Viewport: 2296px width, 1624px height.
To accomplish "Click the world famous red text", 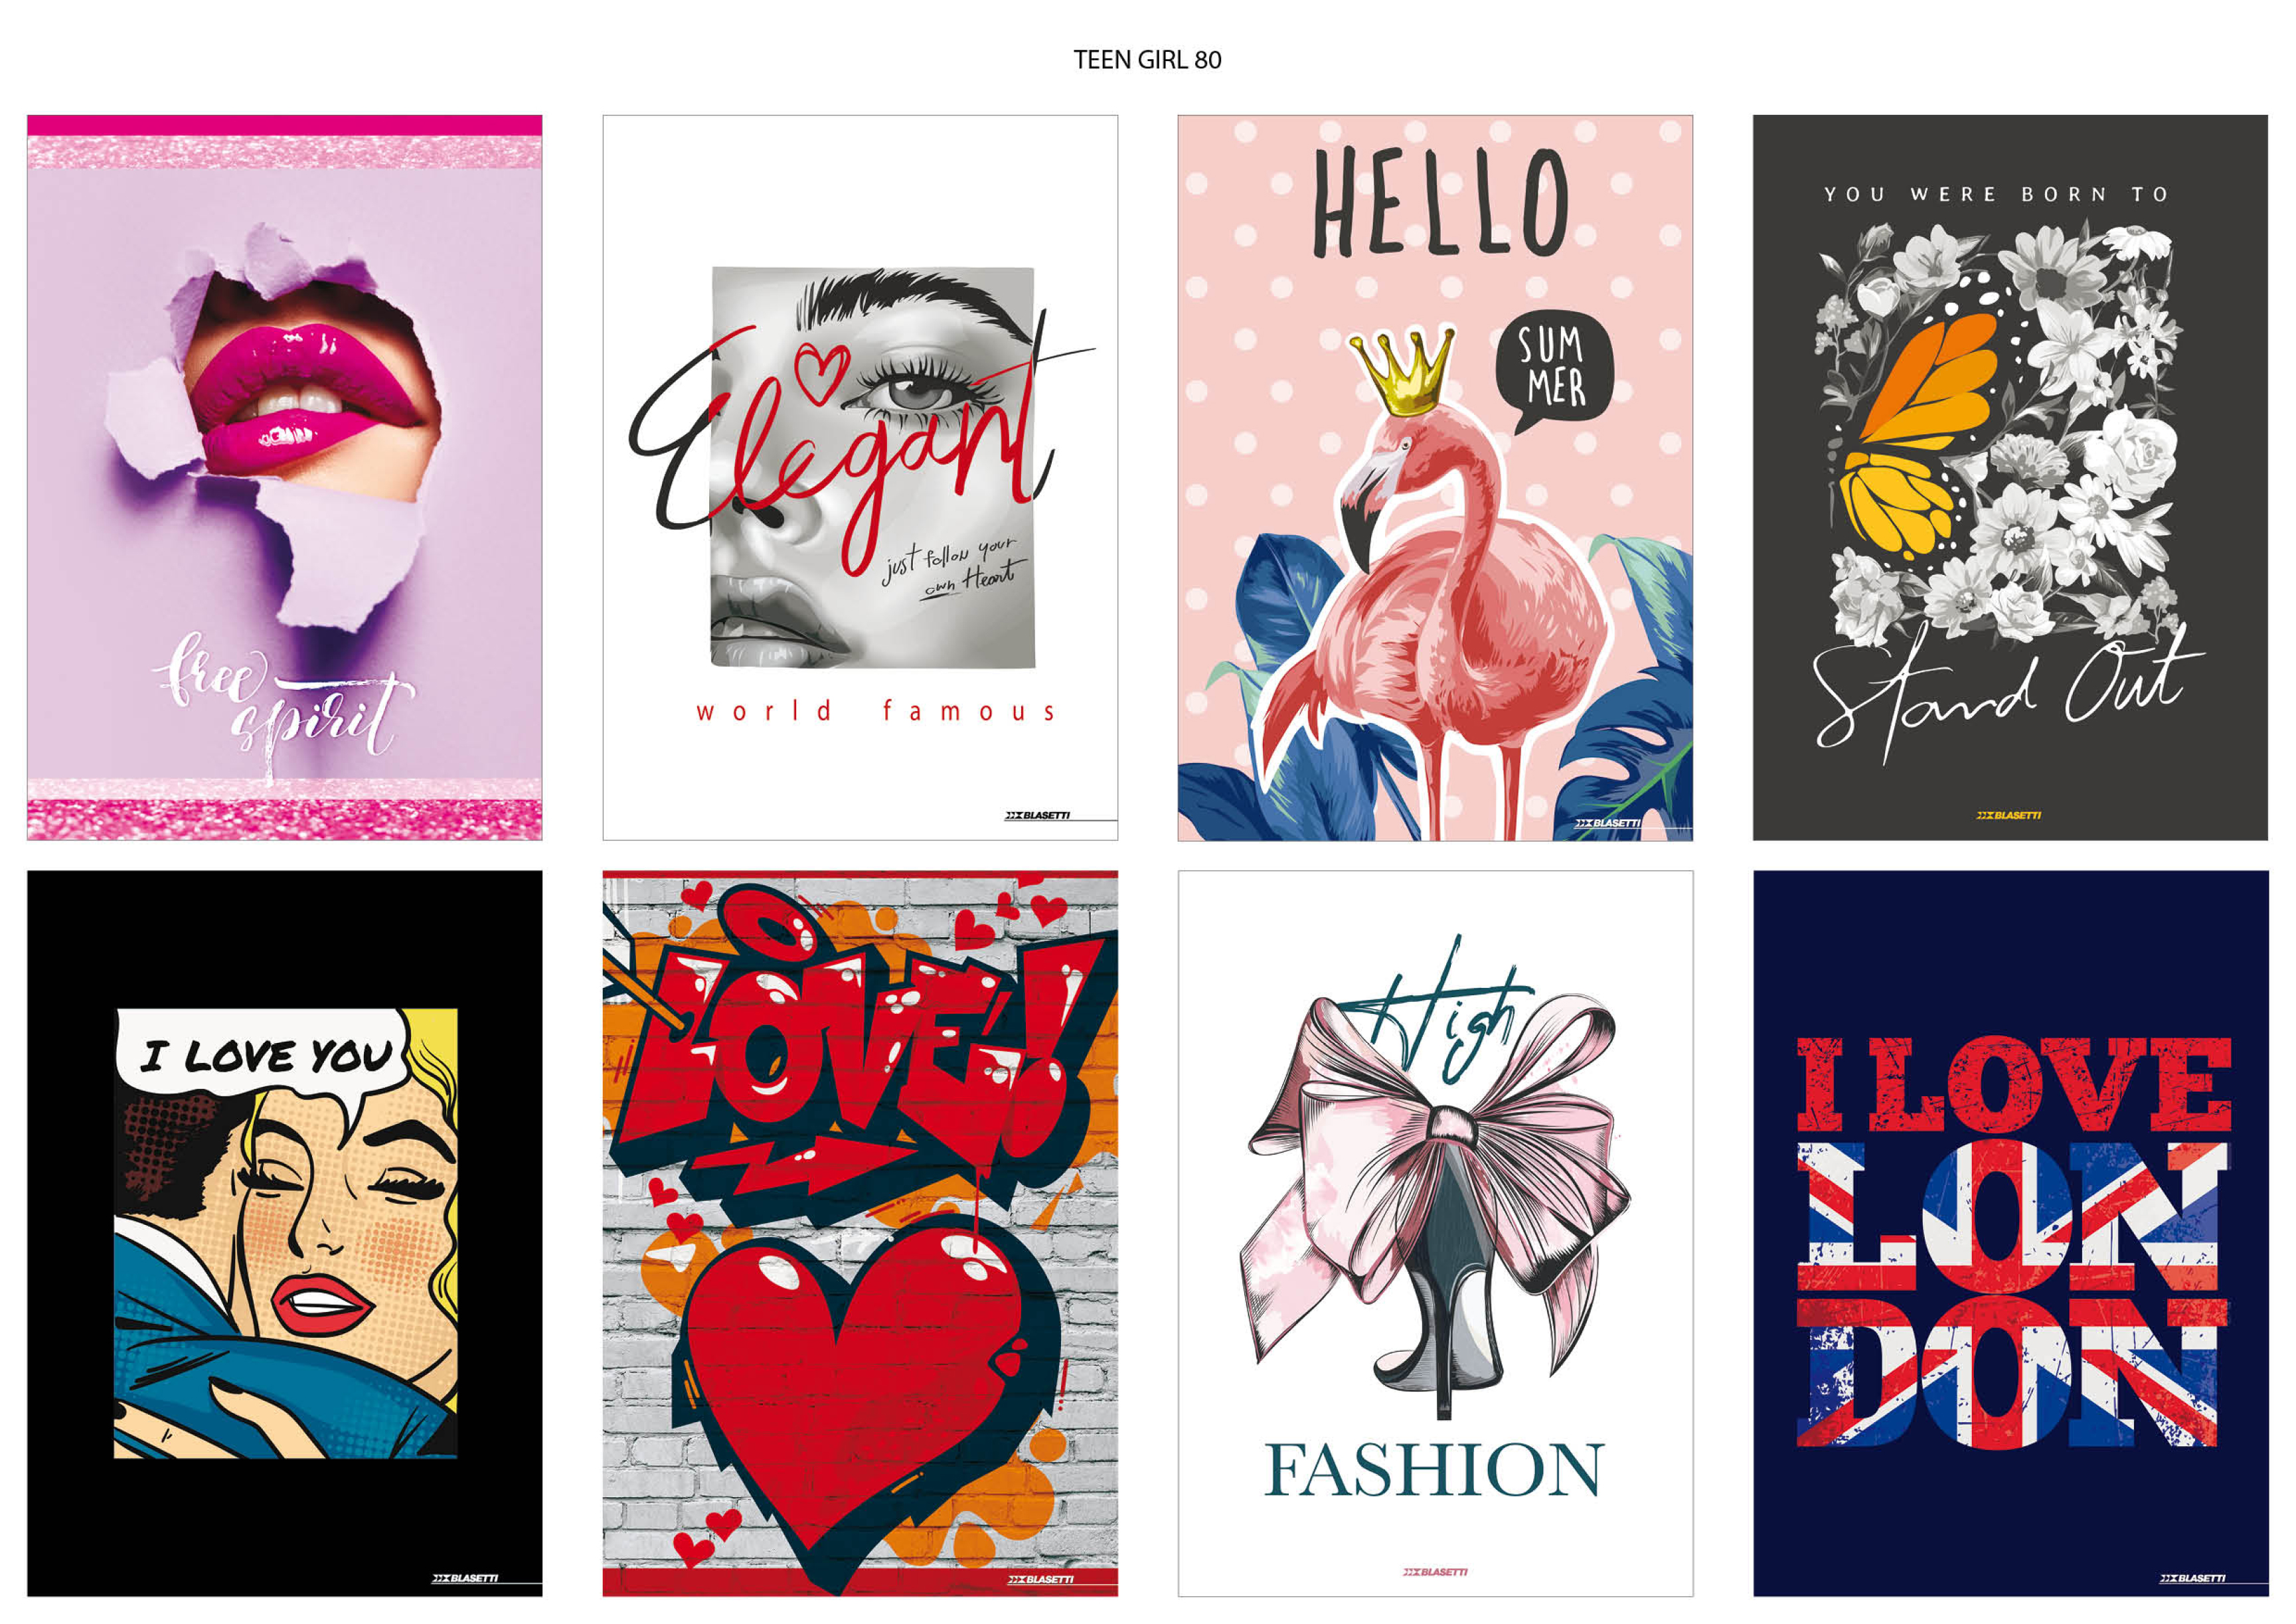I will pyautogui.click(x=876, y=711).
